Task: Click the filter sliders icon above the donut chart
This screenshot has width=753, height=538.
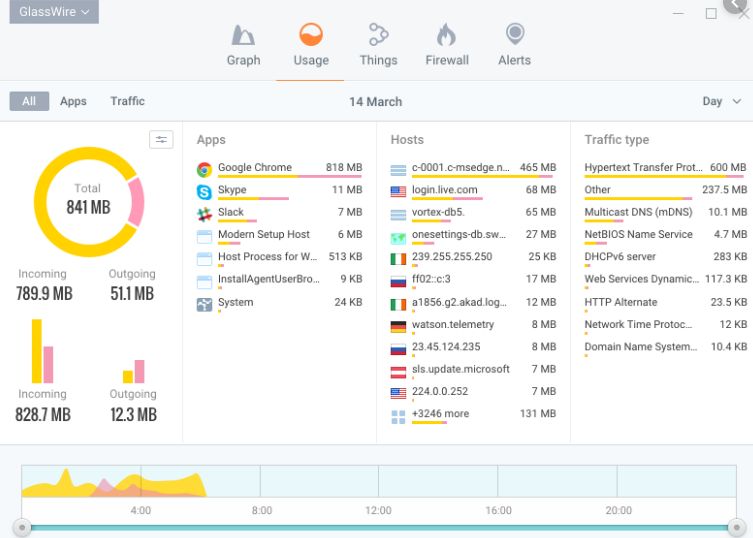Action: (161, 140)
